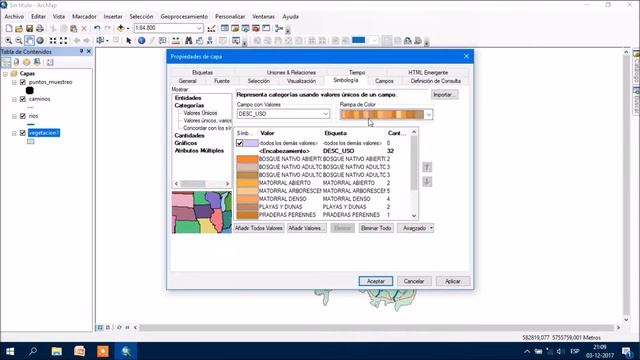Viewport: 640px width, 360px height.
Task: Create a new map document
Action: pos(9,28)
